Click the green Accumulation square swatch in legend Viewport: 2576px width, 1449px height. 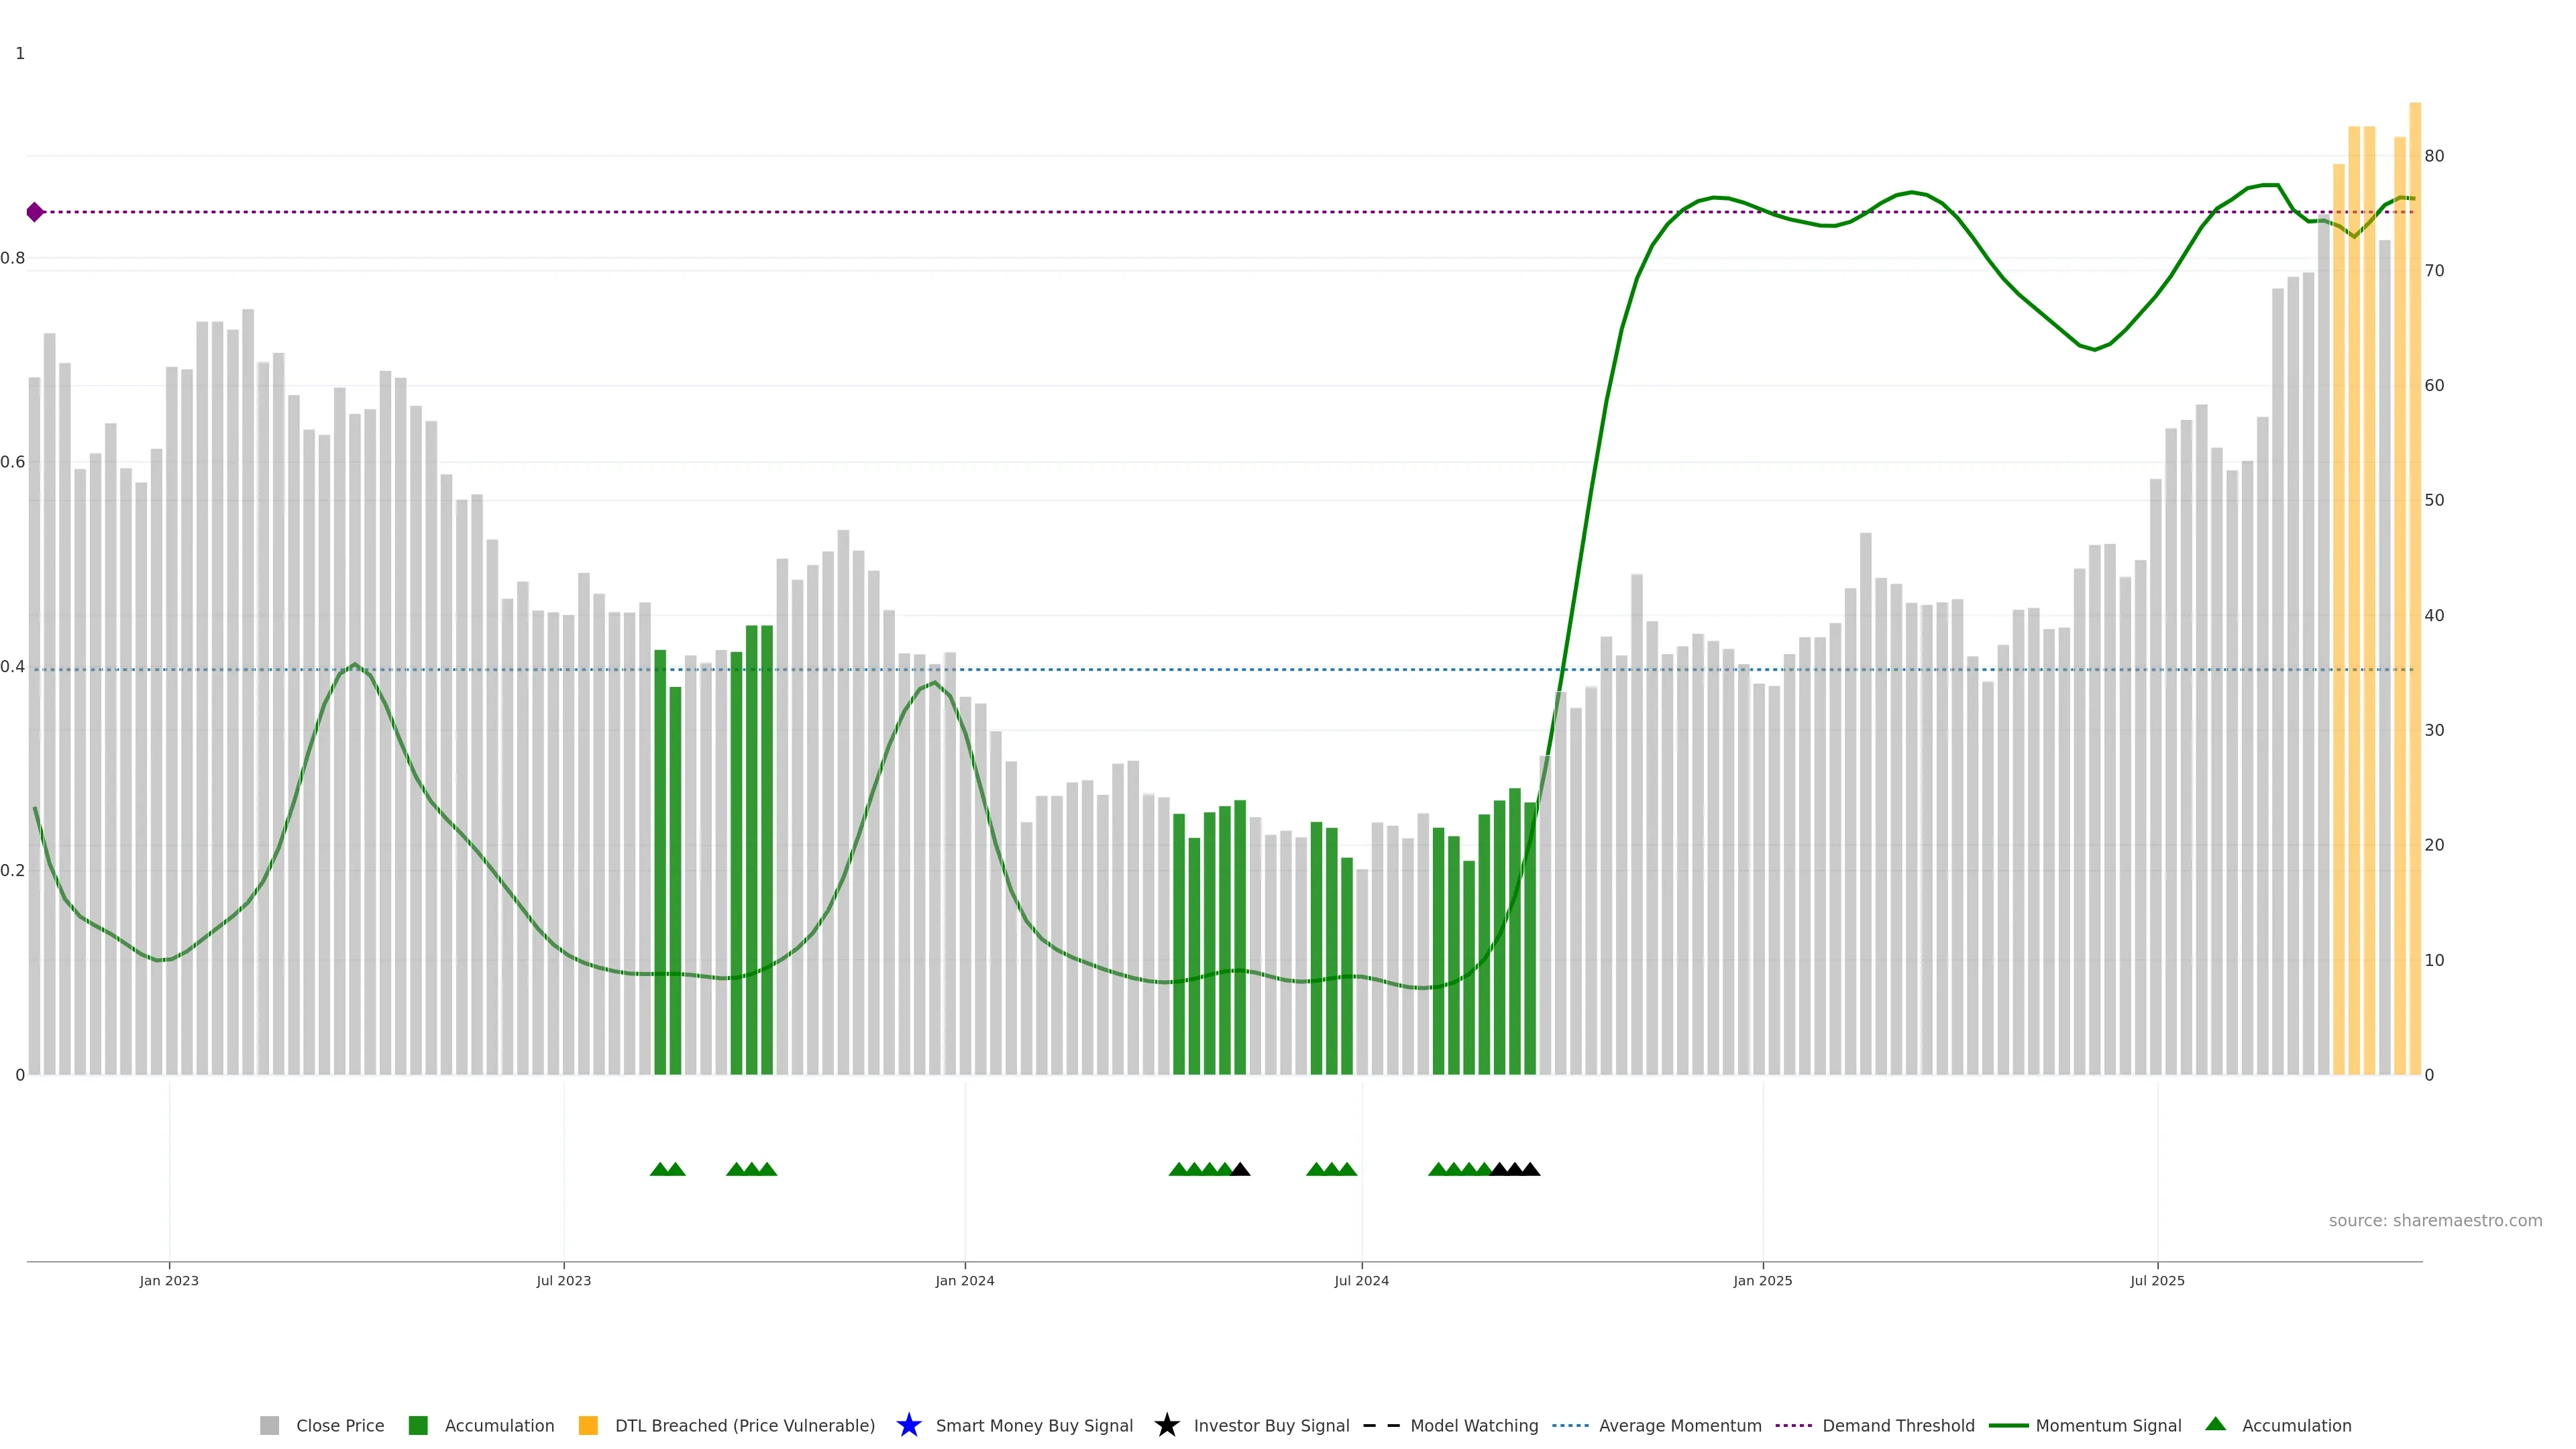[x=418, y=1426]
